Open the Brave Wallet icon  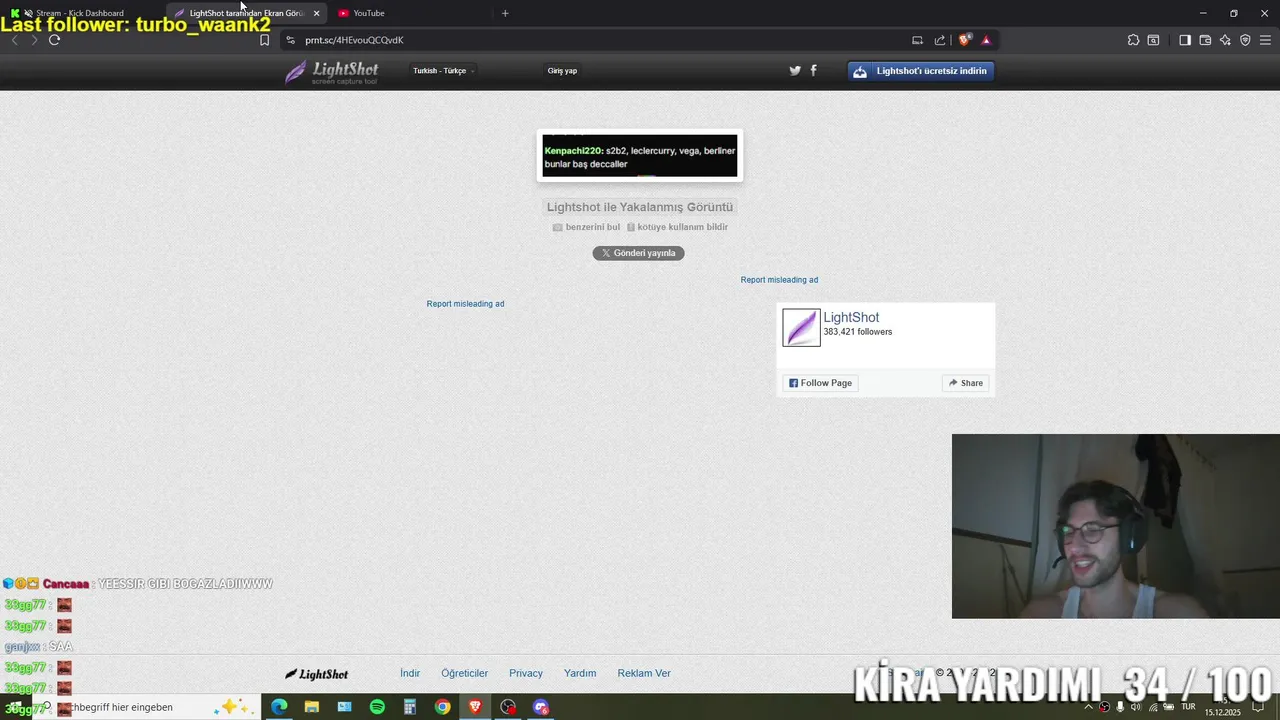1205,40
